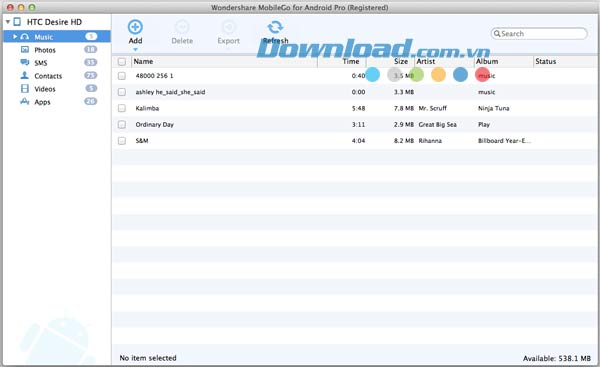Click the Export toolbar icon
The image size is (600, 367).
(x=228, y=27)
